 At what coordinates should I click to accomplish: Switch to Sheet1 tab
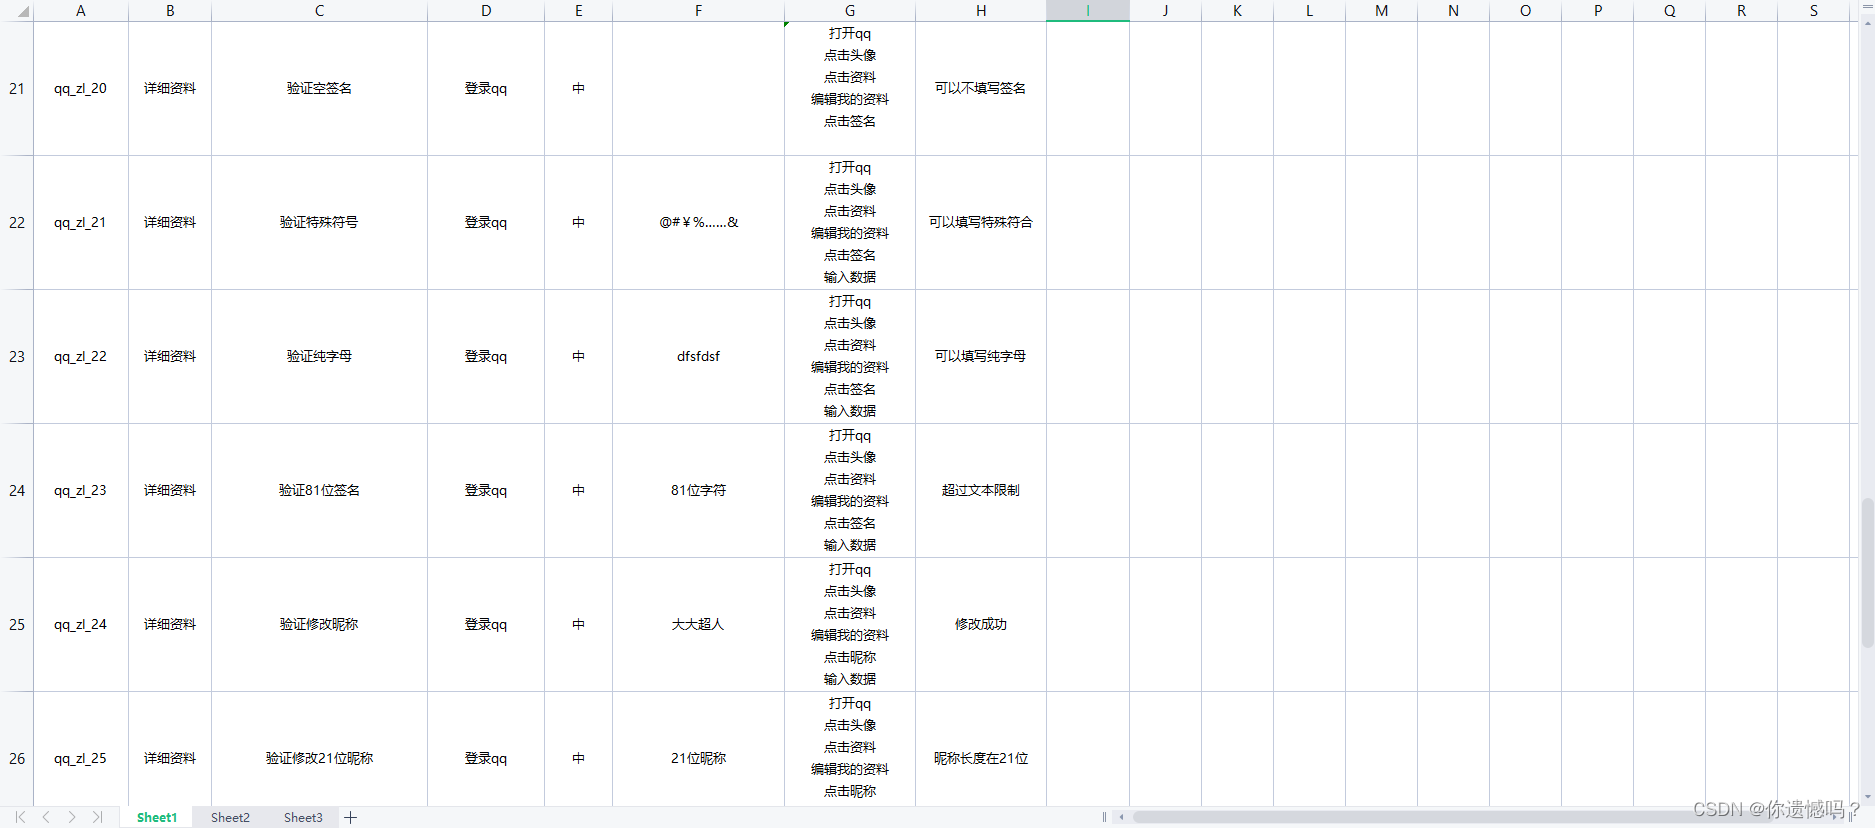point(157,817)
